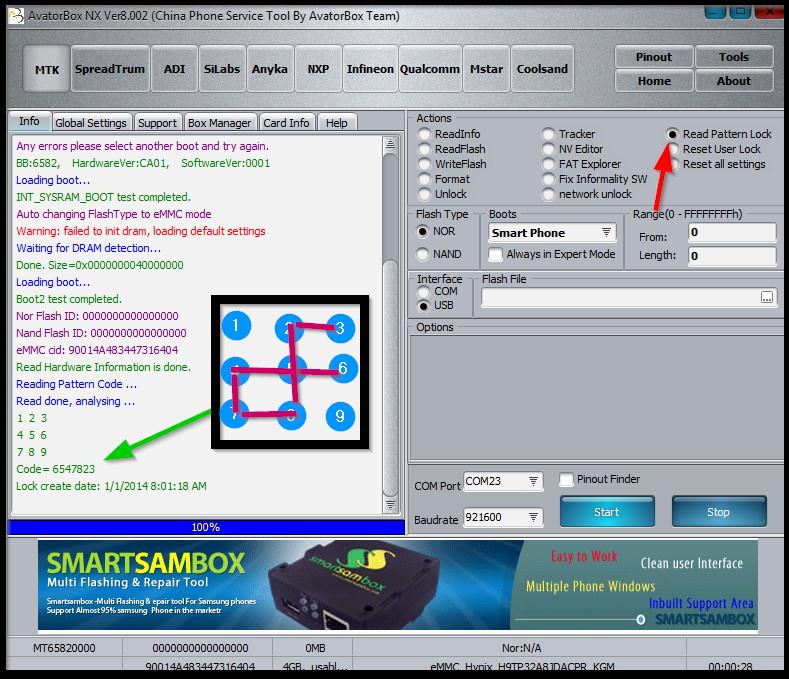Select the Anyka platform

270,69
